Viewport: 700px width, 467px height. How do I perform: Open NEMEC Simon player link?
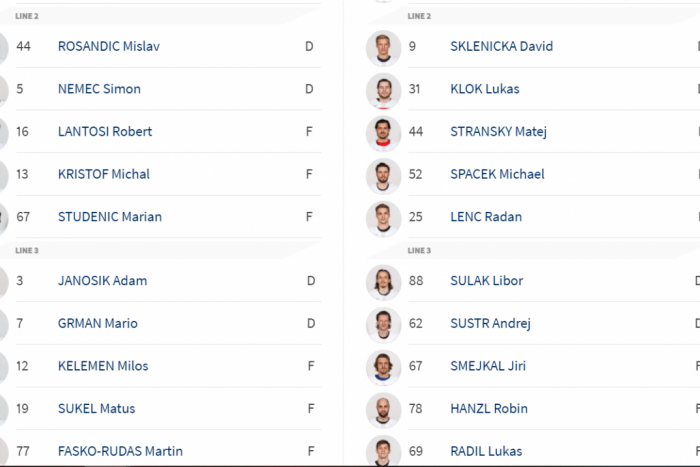(99, 89)
